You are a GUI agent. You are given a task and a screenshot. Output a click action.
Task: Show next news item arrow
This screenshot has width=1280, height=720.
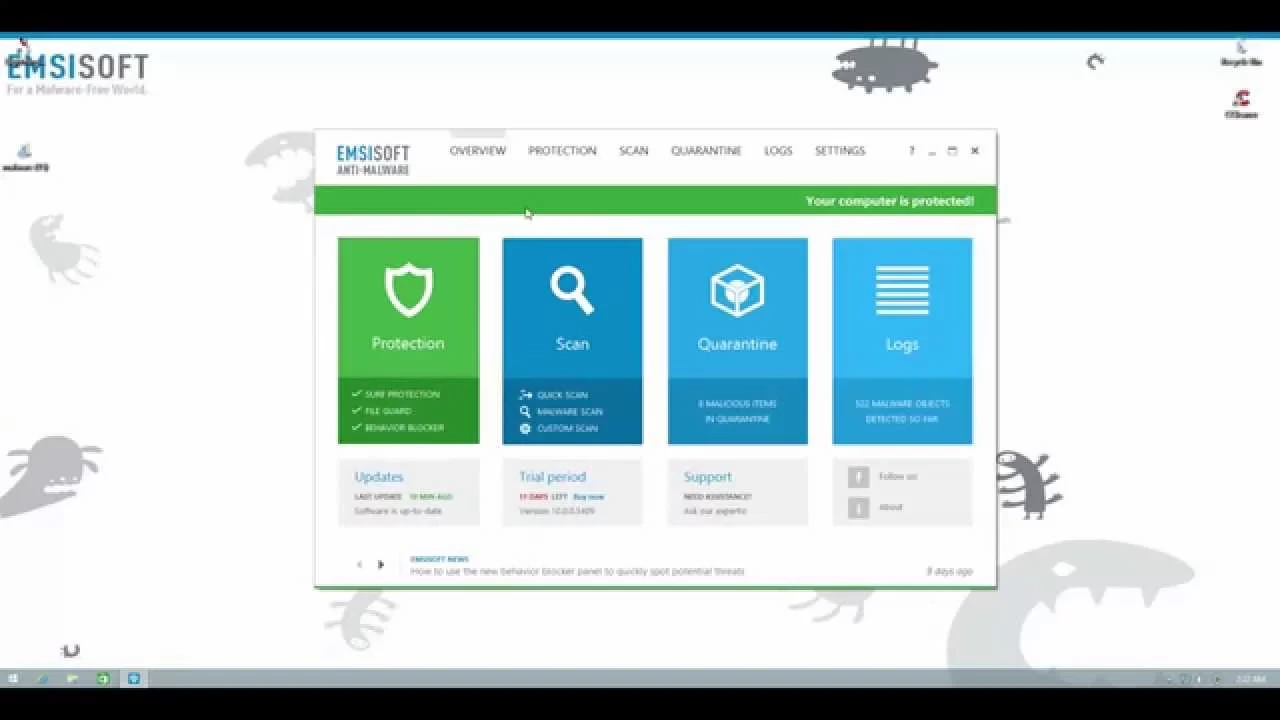pos(381,565)
